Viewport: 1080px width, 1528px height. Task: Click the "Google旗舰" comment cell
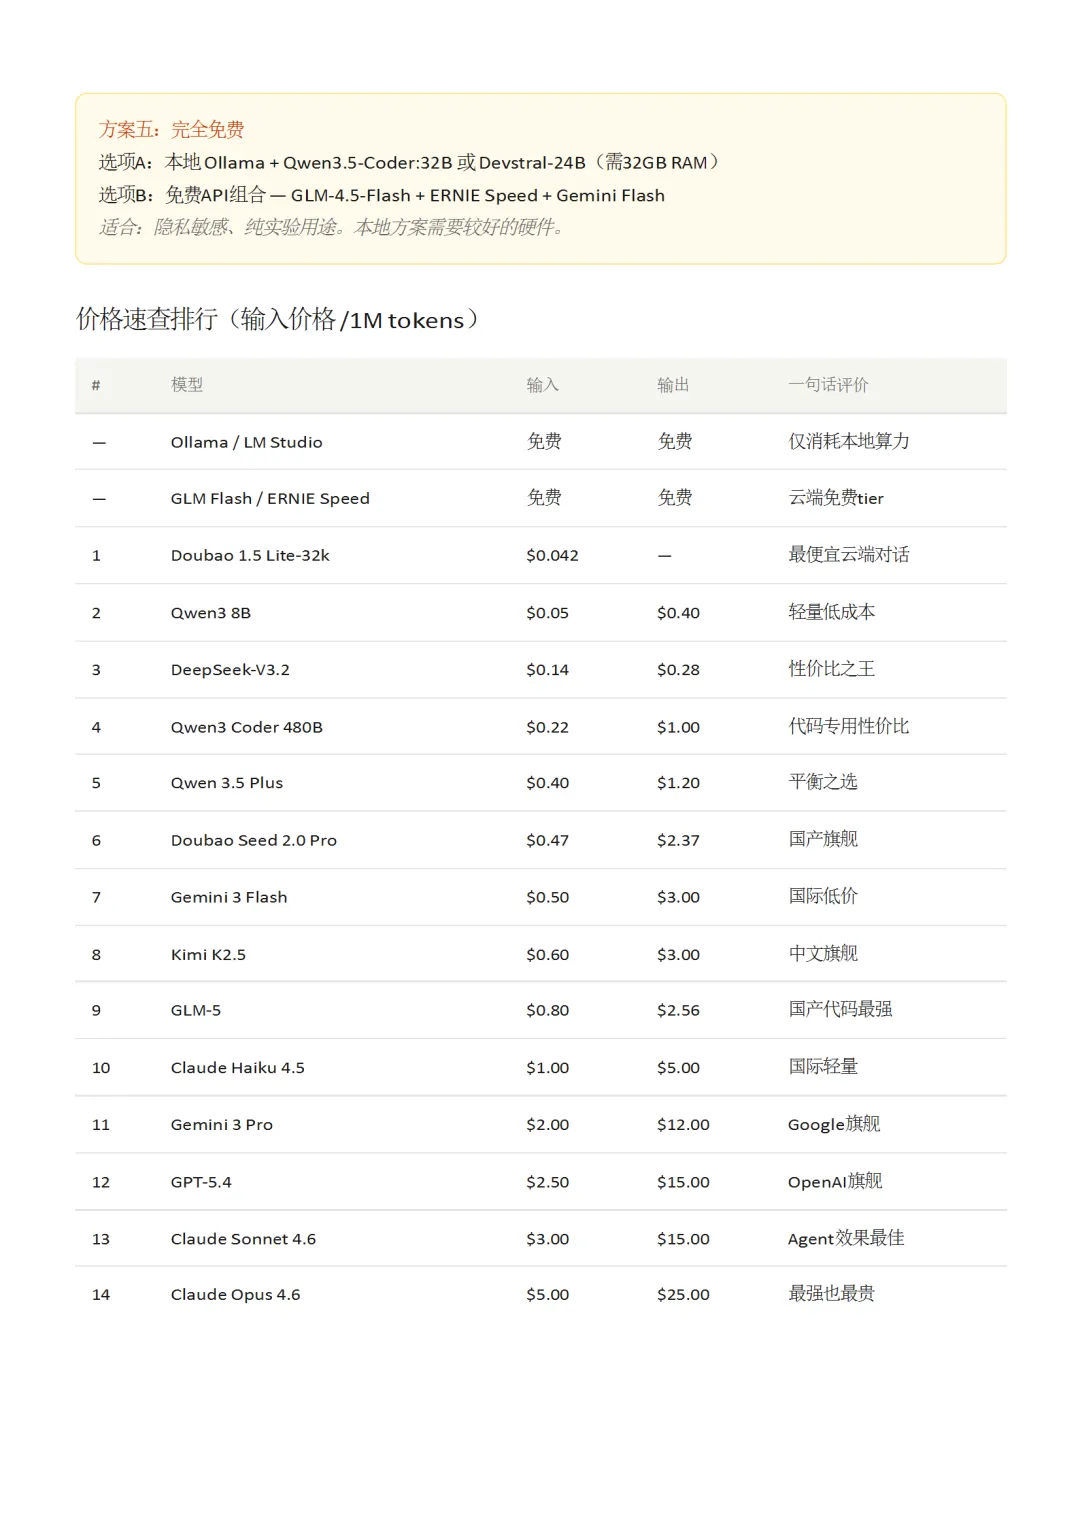tap(834, 1124)
